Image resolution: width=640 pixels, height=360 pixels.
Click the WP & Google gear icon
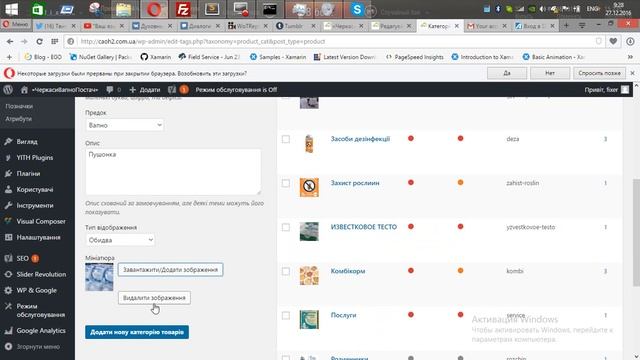[8, 290]
